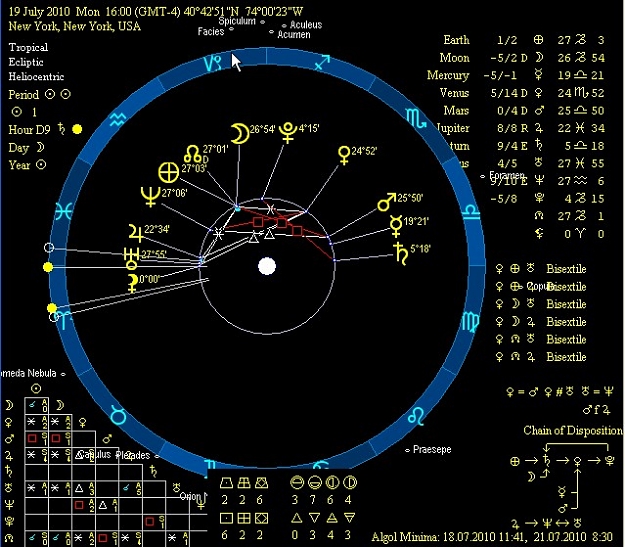Click the 'Earth' row in the positions table
Image resolution: width=625 pixels, height=547 pixels.
pos(524,40)
